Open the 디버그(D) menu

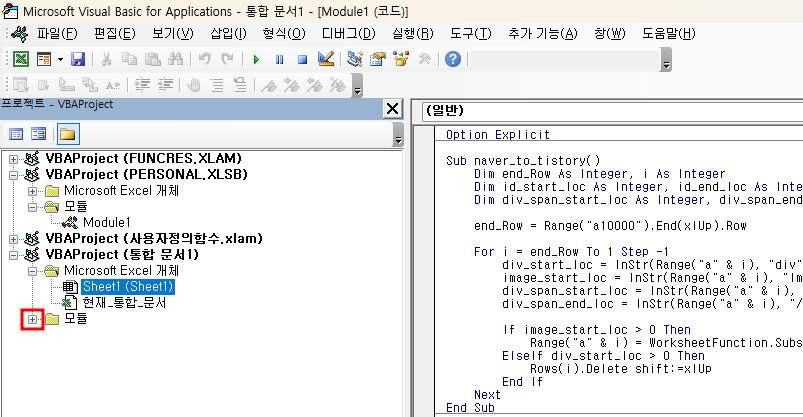[348, 34]
